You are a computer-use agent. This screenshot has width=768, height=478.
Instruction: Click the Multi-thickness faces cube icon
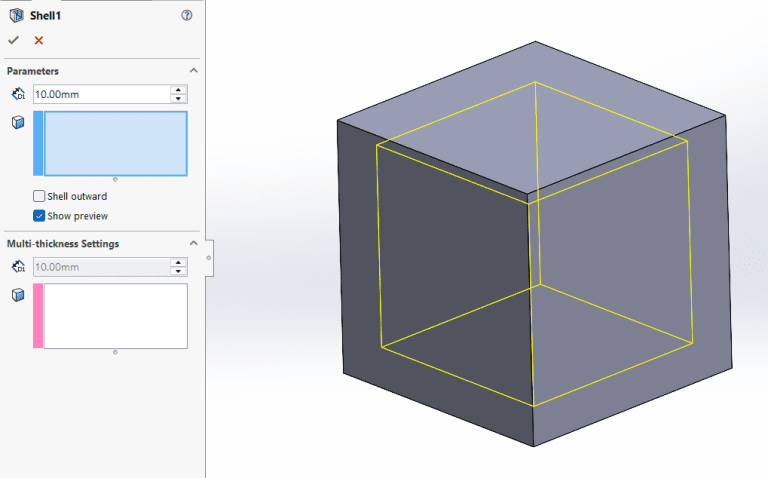tap(17, 294)
